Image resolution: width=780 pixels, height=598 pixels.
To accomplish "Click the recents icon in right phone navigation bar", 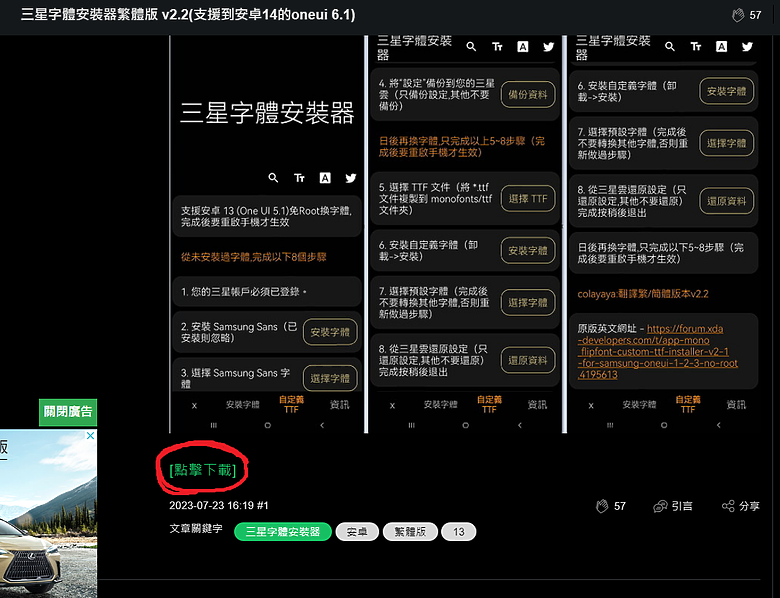I will (x=610, y=425).
